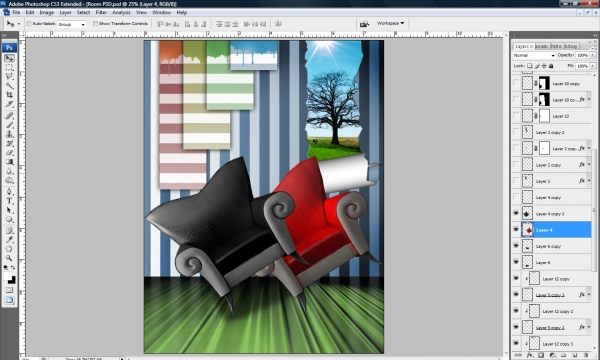Delete layer with the trash icon

(x=586, y=355)
